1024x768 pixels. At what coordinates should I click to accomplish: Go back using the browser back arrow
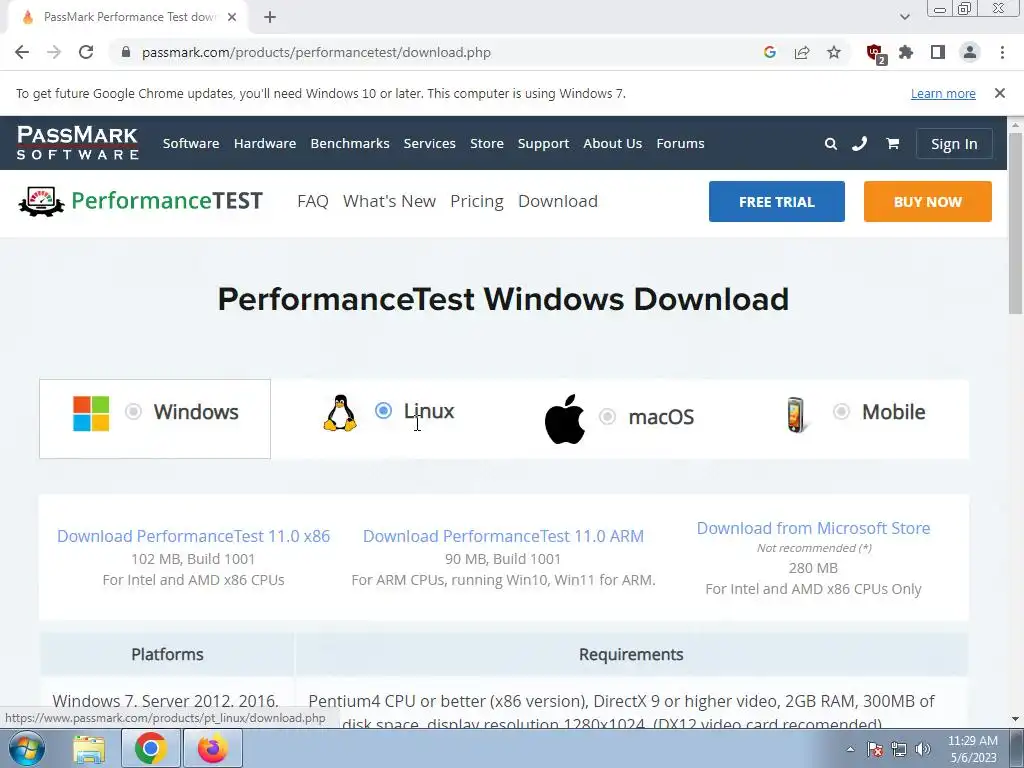point(22,52)
